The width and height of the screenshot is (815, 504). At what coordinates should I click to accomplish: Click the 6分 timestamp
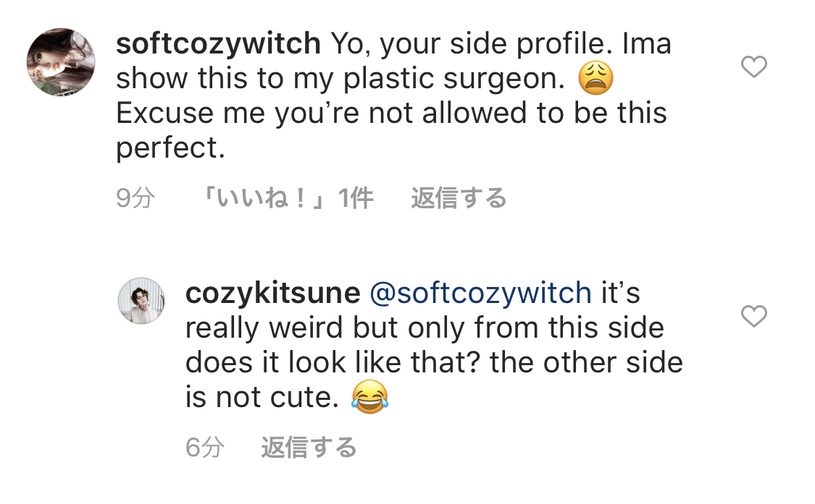[x=205, y=447]
